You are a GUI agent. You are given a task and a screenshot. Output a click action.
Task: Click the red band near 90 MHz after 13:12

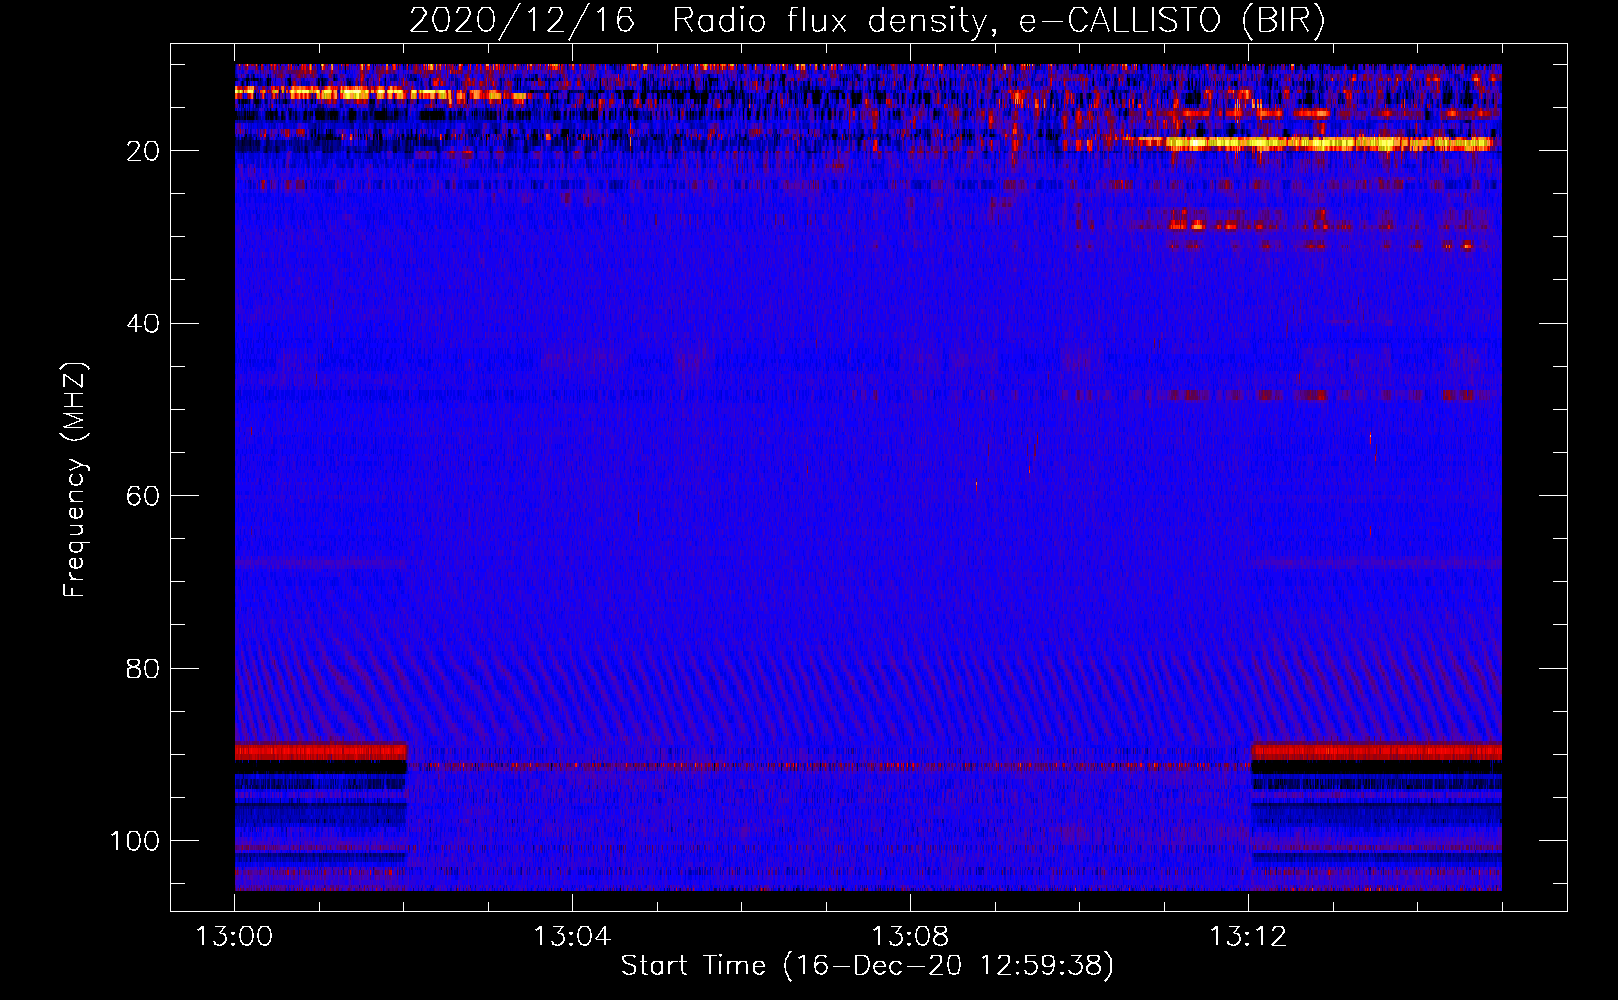(1377, 751)
